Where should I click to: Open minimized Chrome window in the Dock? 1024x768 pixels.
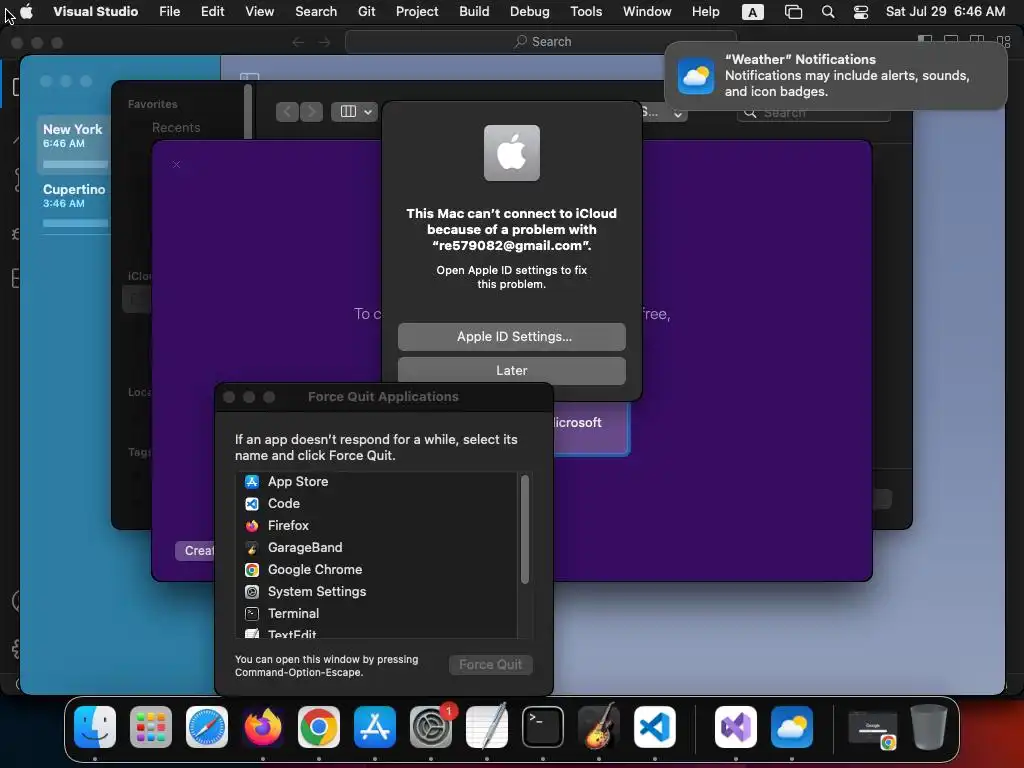[873, 728]
